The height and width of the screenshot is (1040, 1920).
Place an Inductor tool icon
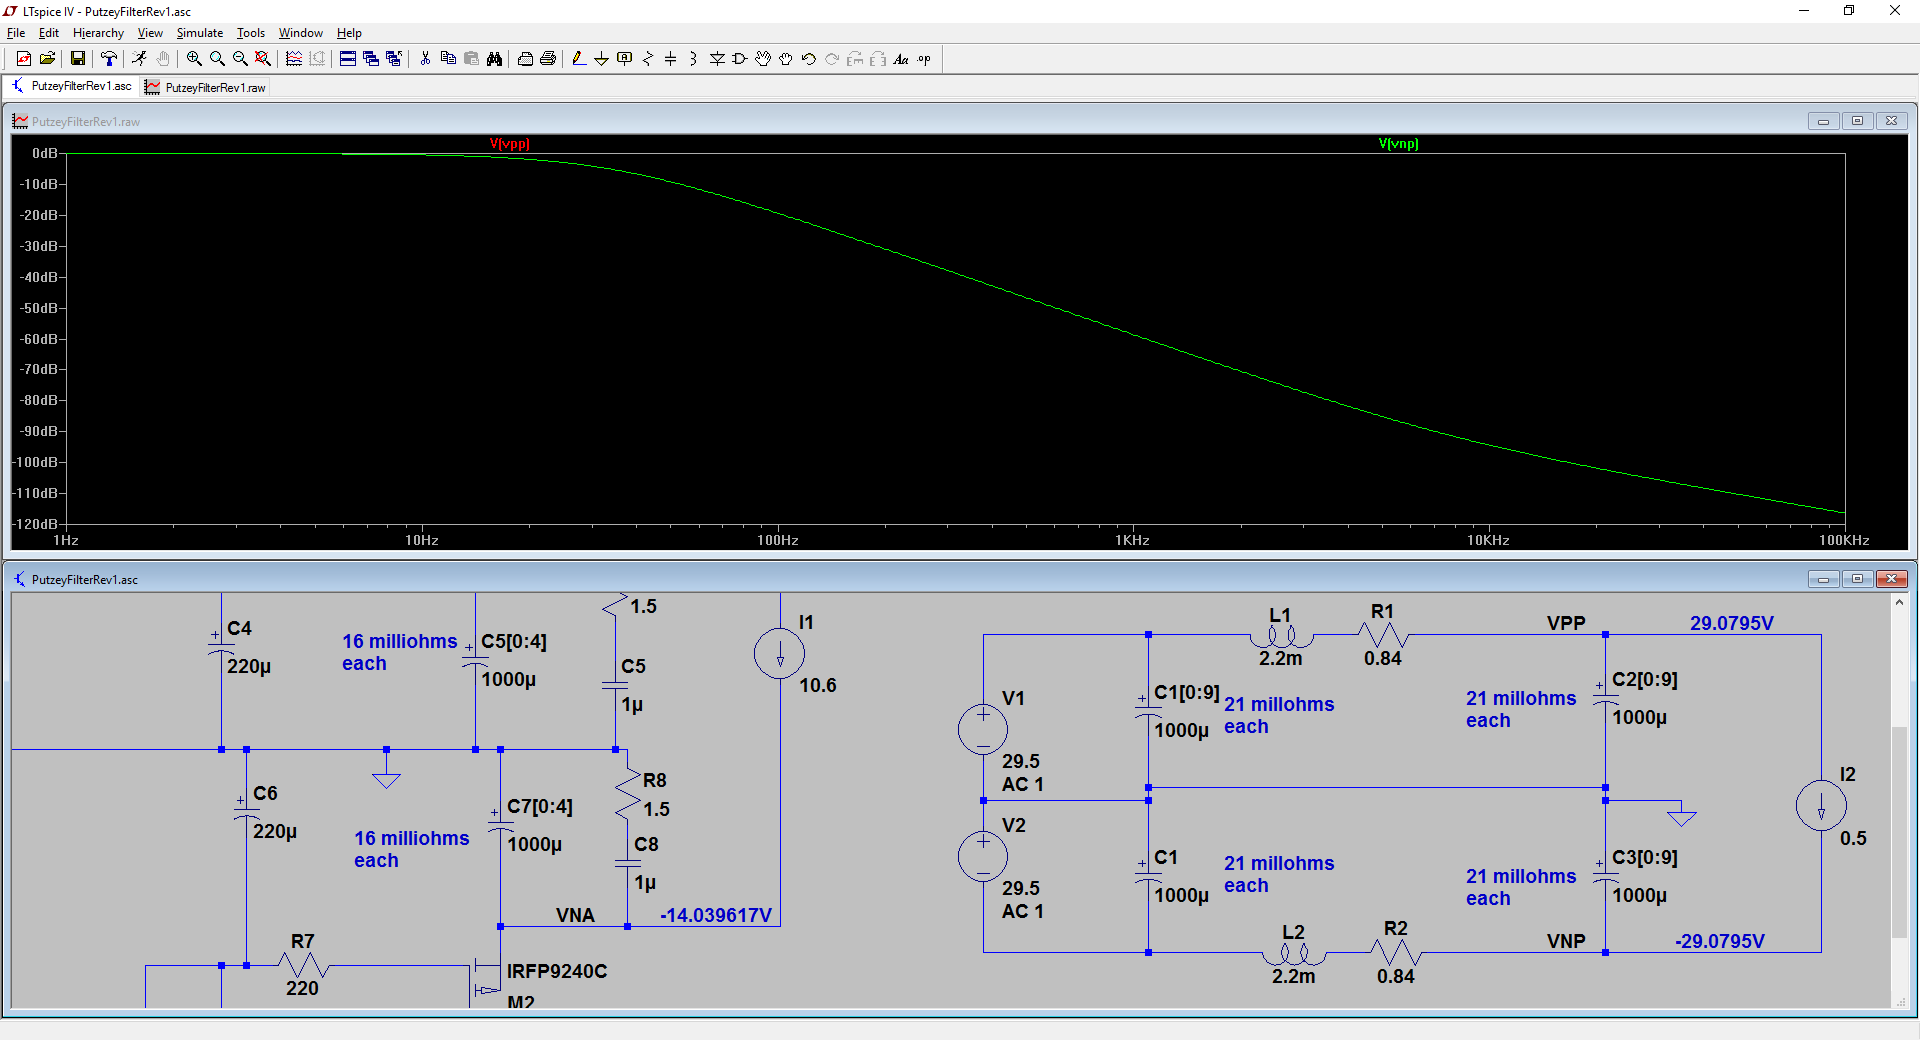tap(694, 59)
